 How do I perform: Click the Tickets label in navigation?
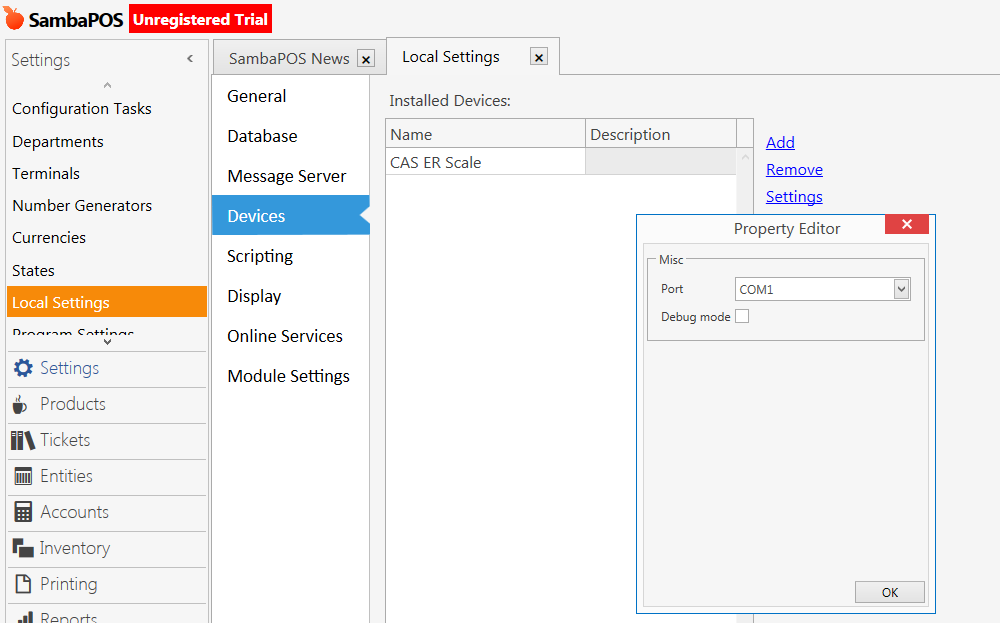tap(65, 440)
